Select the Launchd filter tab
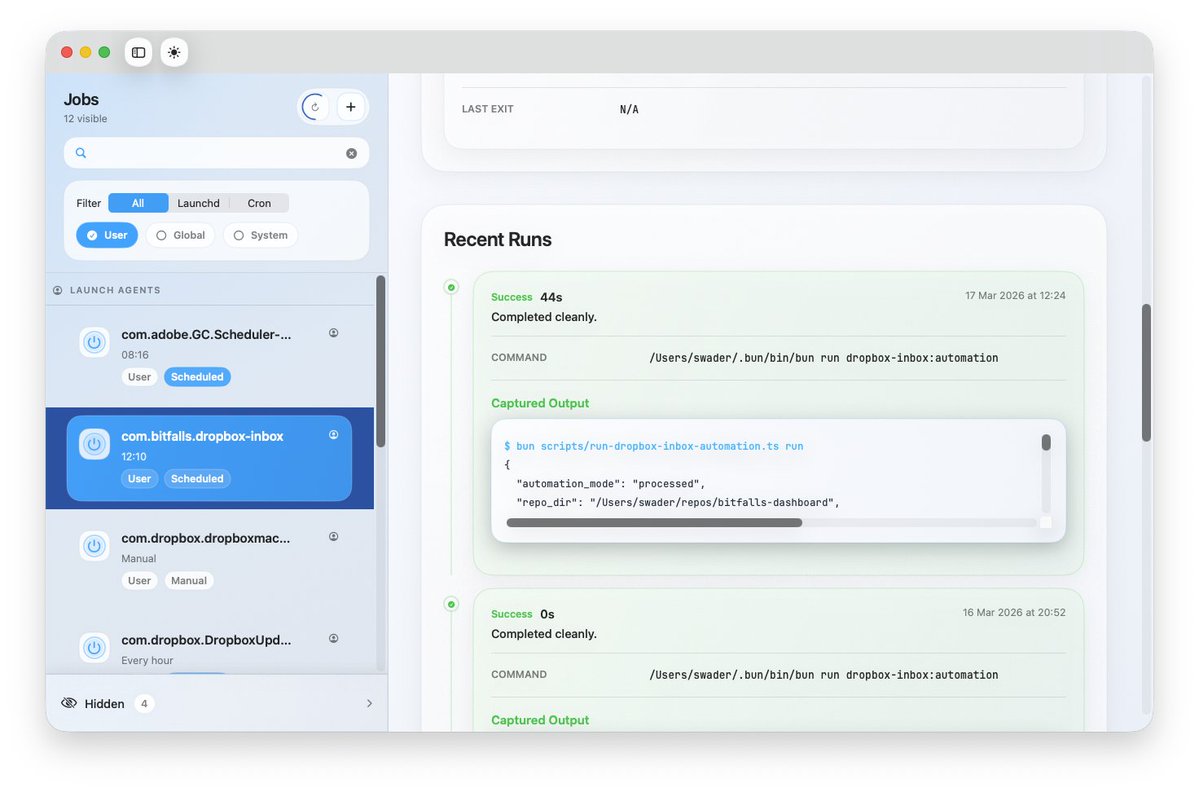Image resolution: width=1199 pixels, height=792 pixels. tap(198, 203)
